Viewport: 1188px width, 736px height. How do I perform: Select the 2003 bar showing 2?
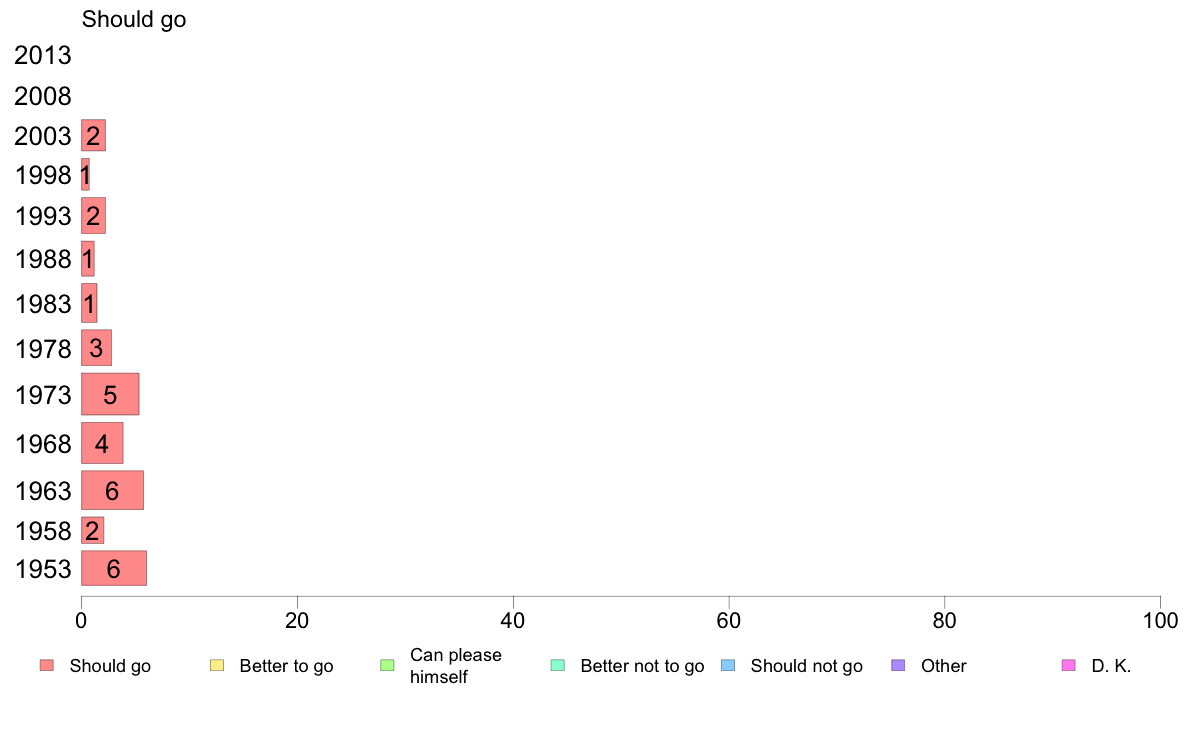(93, 136)
